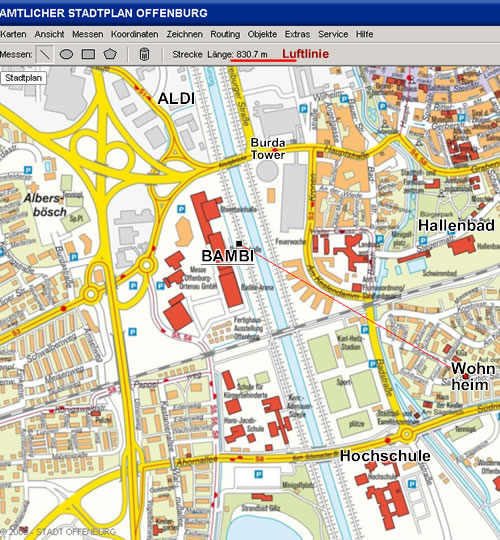The width and height of the screenshot is (500, 540).
Task: Click the Hans-Jacob-Schule label
Action: (244, 425)
